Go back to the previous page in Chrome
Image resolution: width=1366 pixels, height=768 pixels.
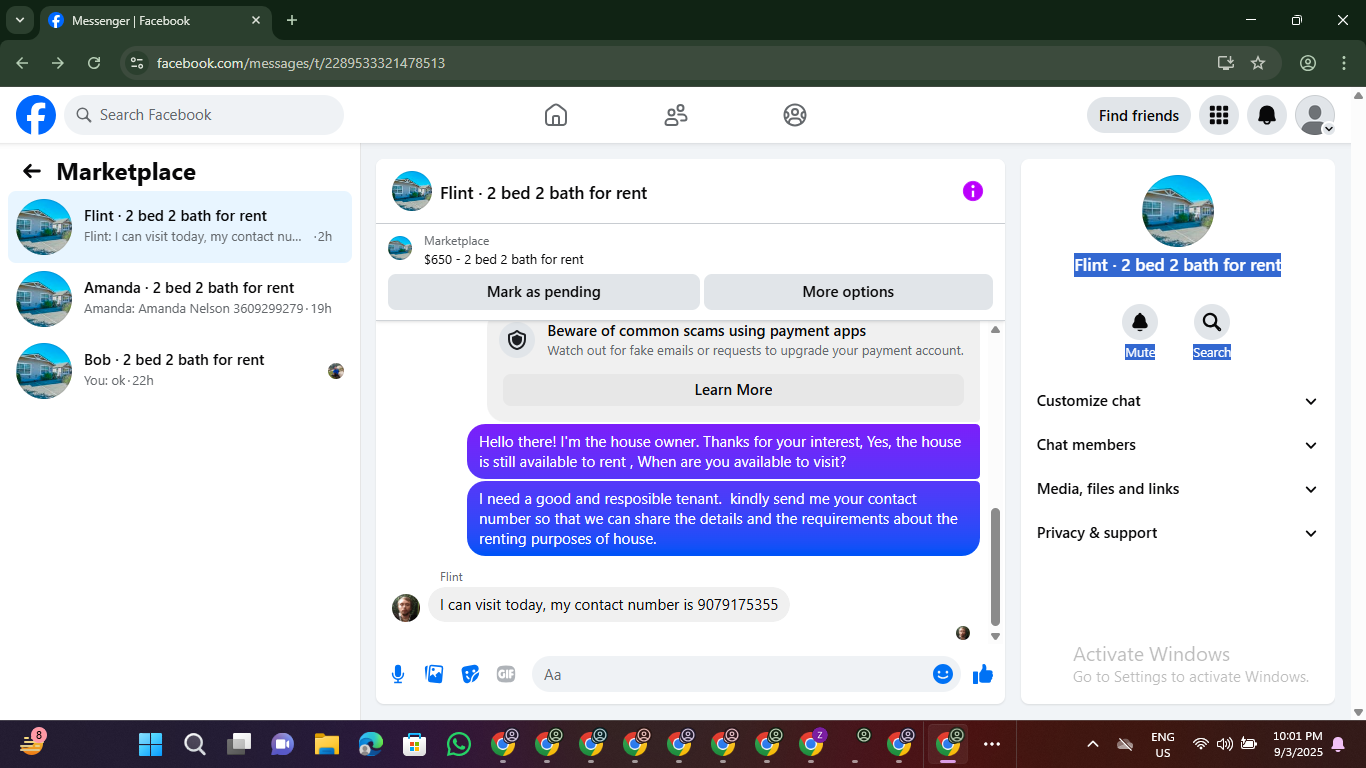[x=22, y=63]
